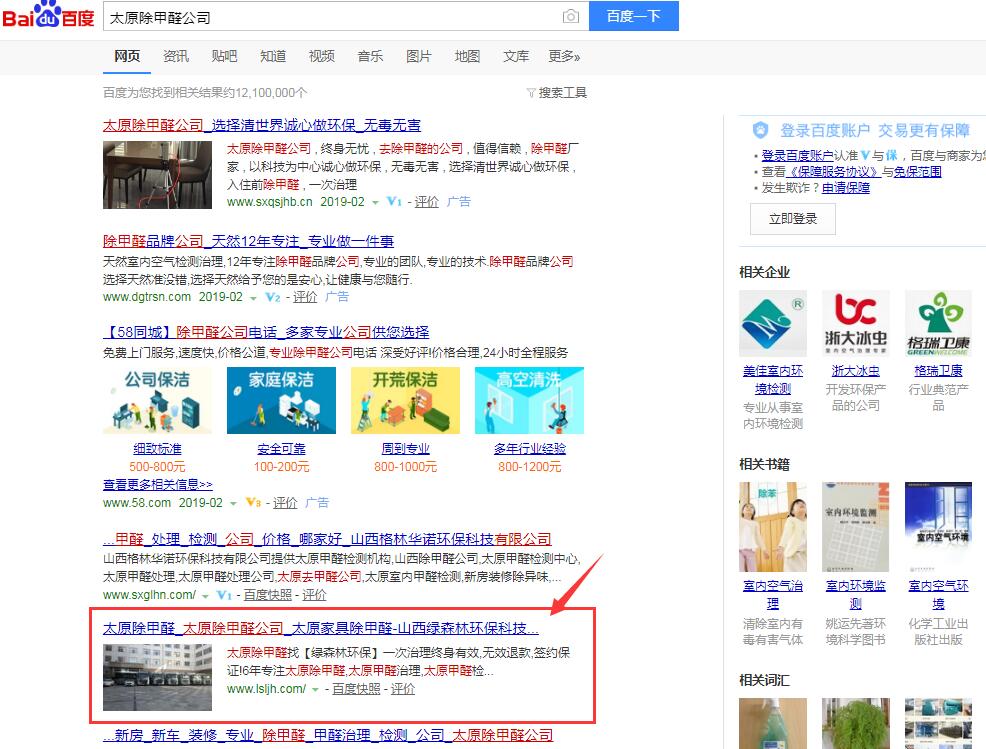986x749 pixels.
Task: Switch to the 图片 tab
Action: click(x=419, y=57)
